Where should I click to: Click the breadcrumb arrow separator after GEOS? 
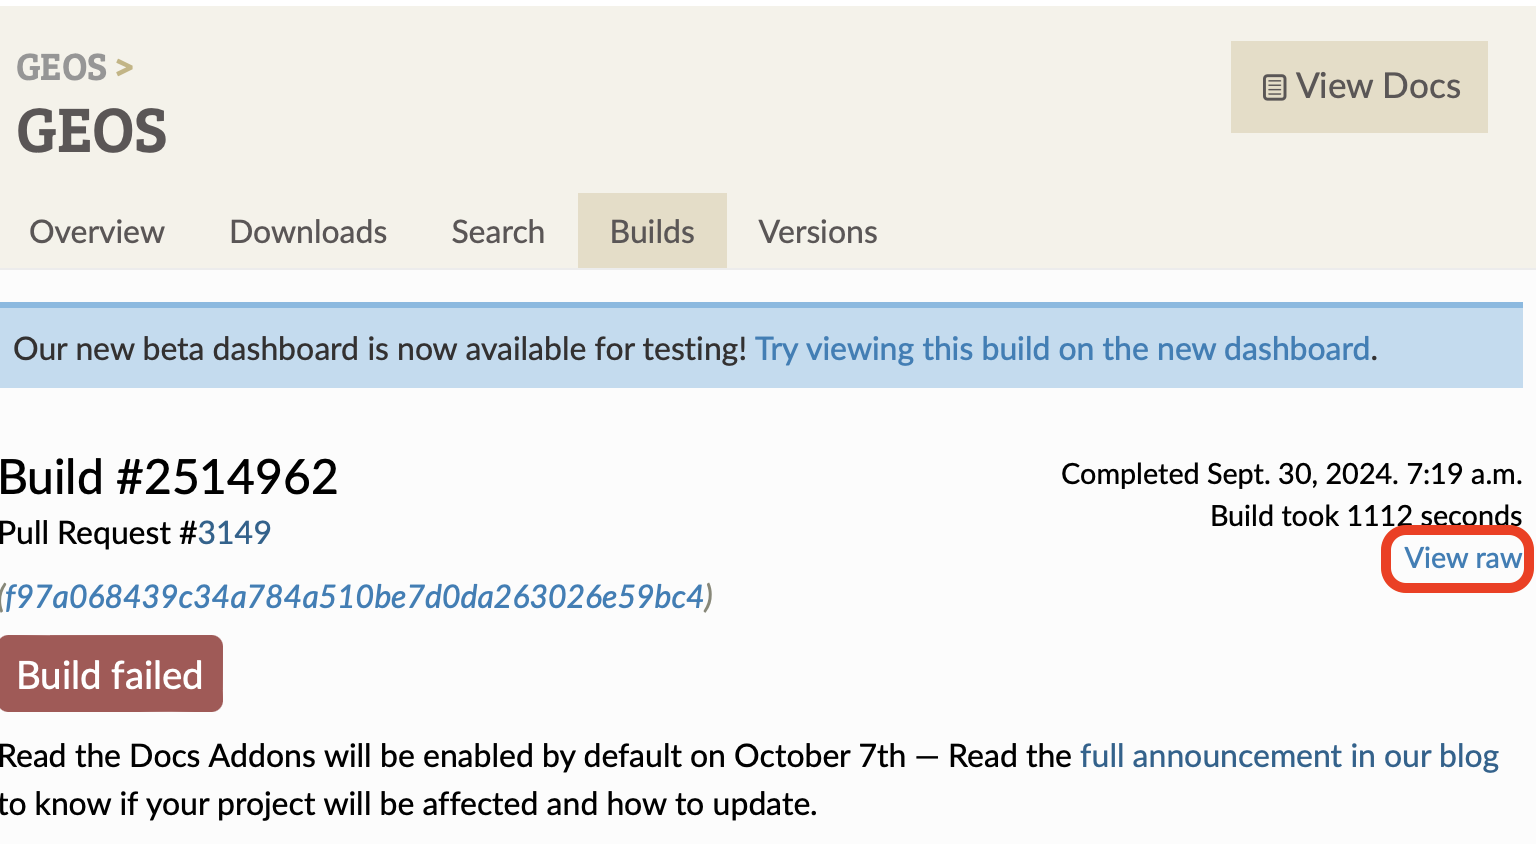tap(124, 68)
